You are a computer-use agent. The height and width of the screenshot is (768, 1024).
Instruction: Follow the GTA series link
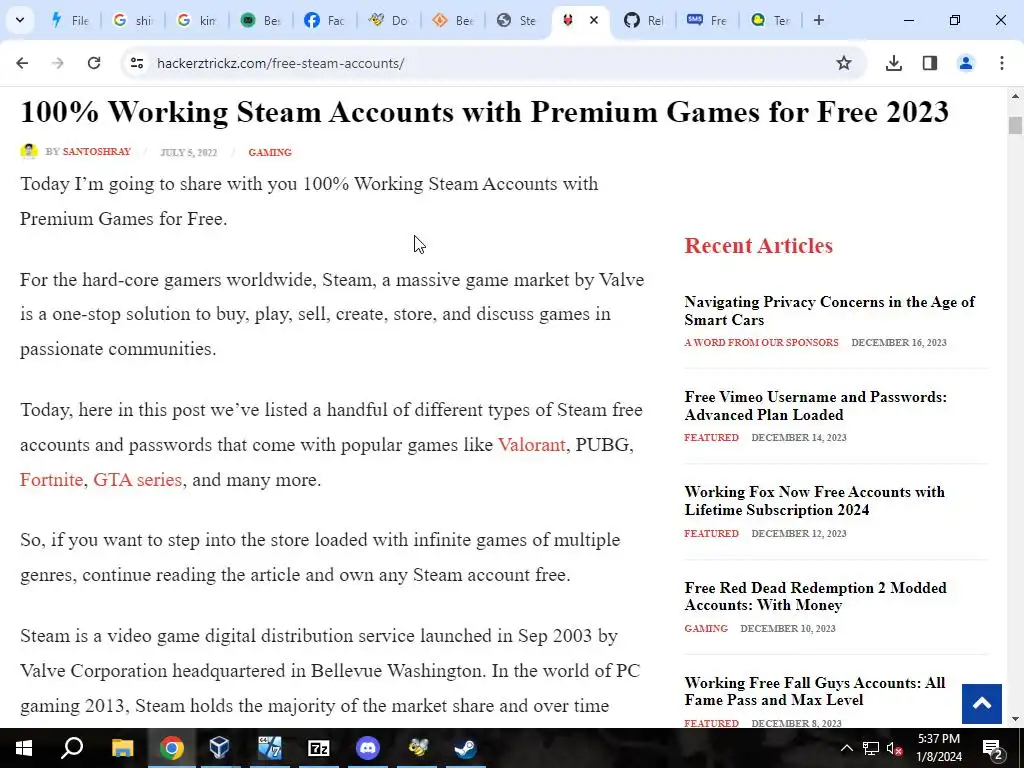click(x=138, y=480)
